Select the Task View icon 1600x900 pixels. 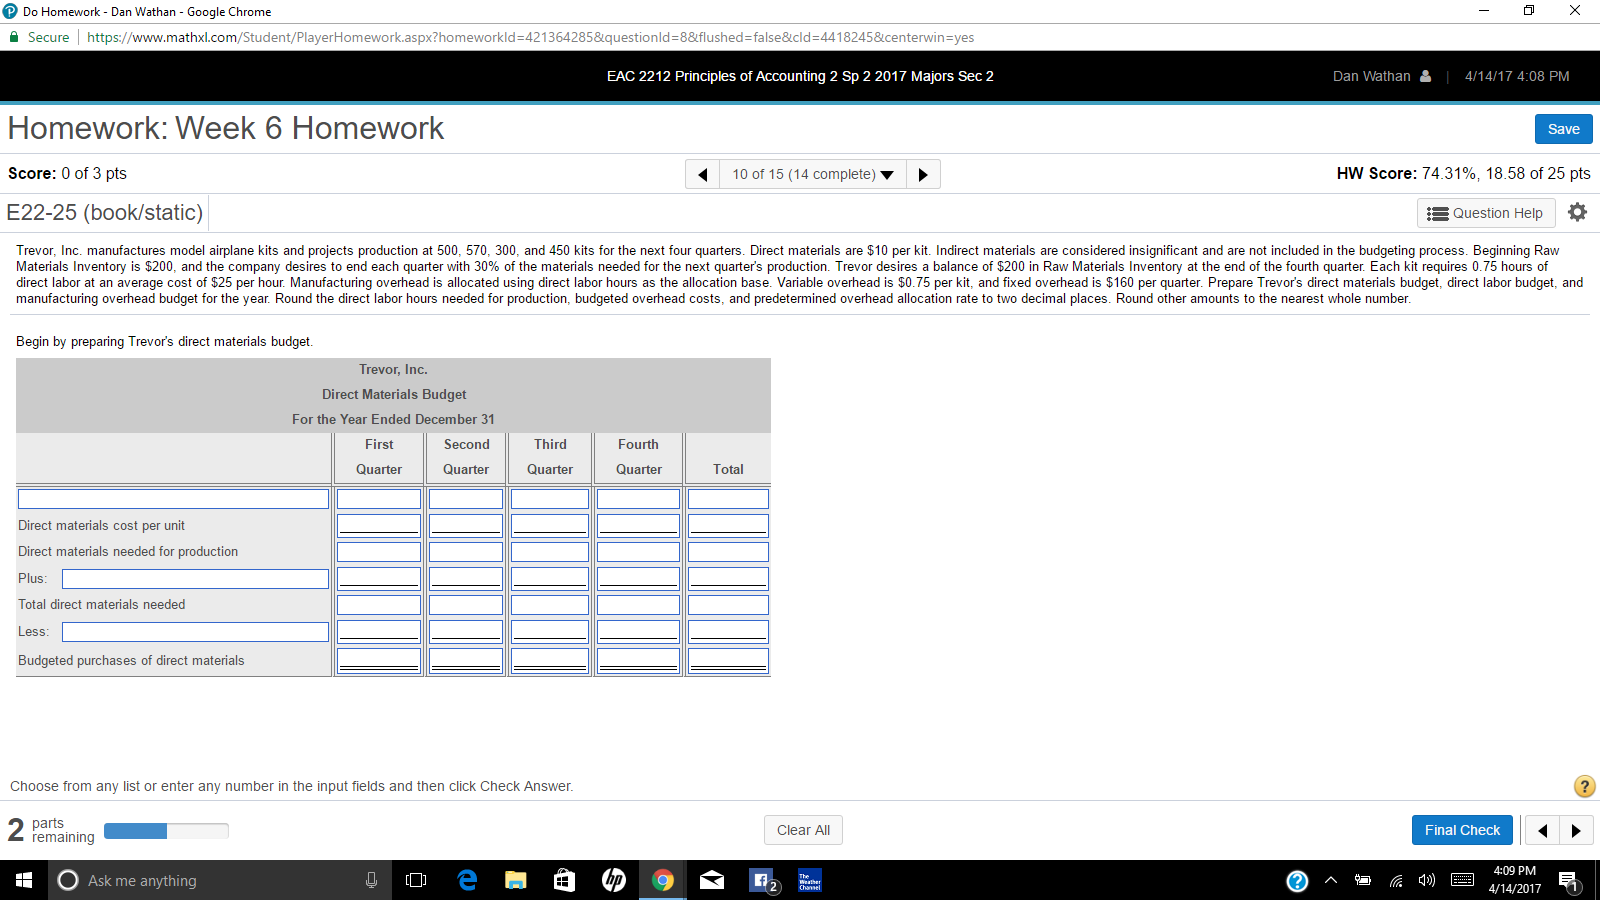(416, 880)
